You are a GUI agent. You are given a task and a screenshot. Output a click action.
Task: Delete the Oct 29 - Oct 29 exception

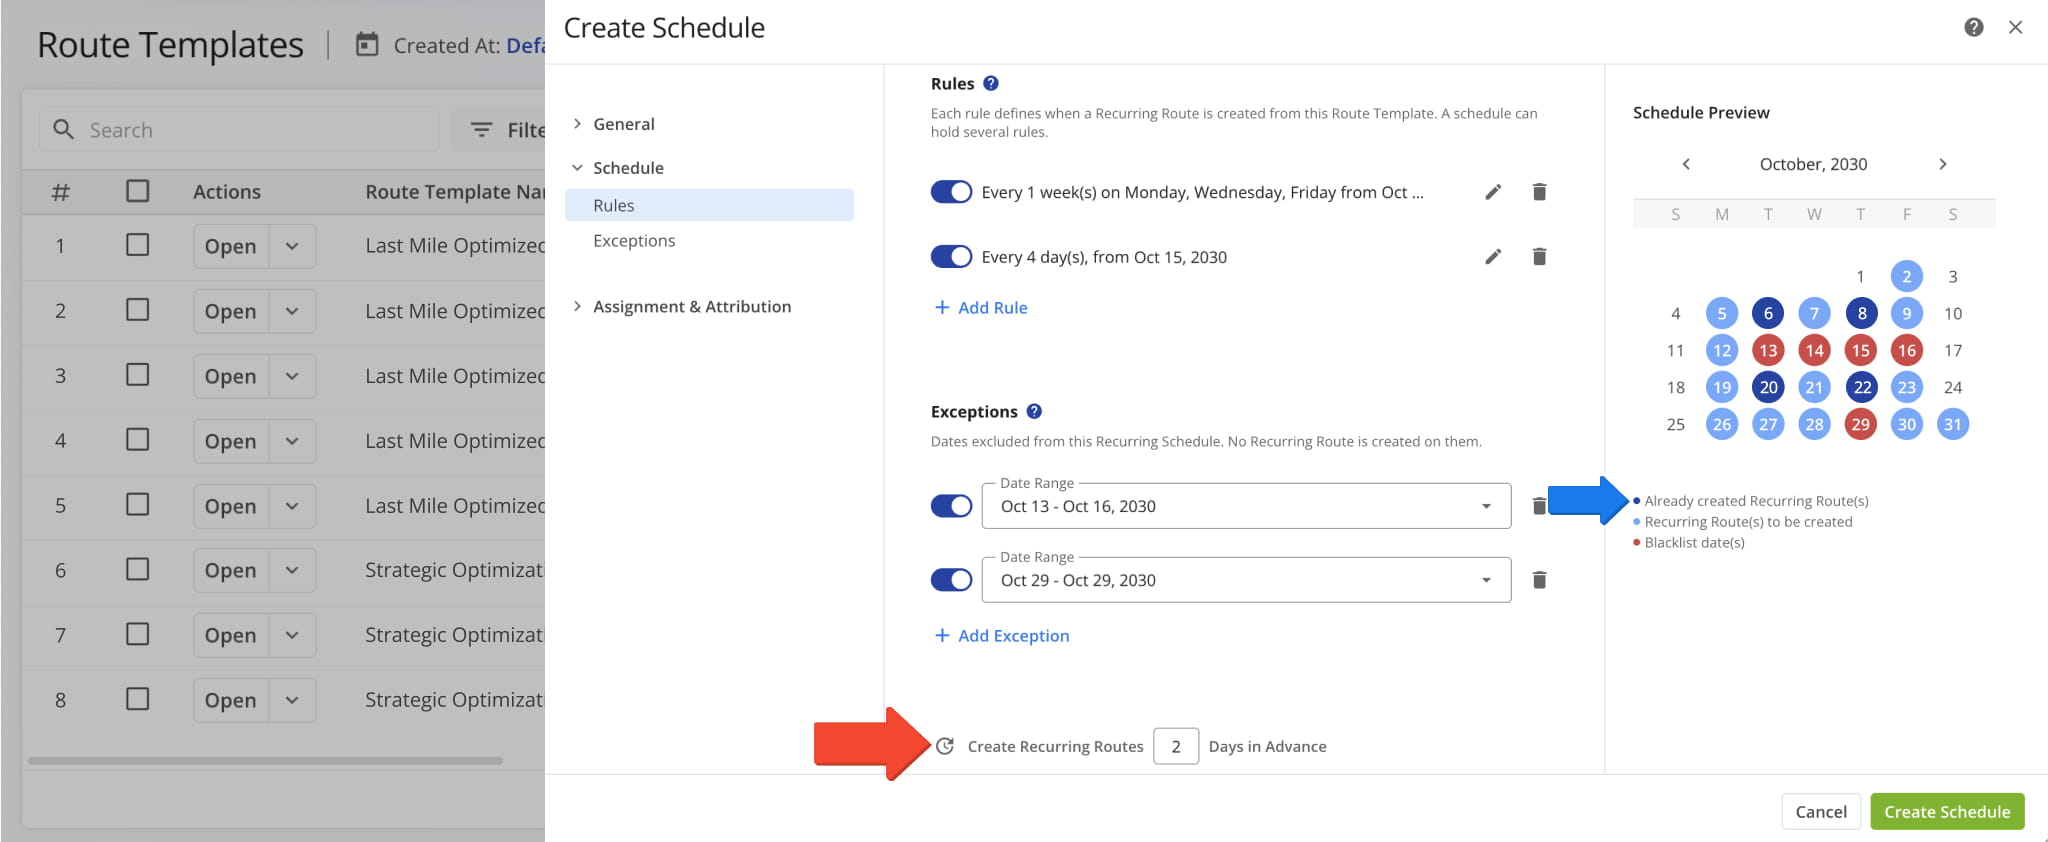click(1539, 580)
